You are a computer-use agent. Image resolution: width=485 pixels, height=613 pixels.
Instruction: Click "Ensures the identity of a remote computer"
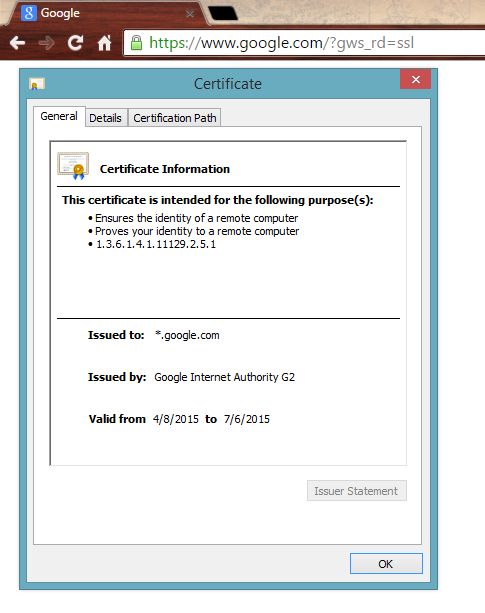pos(197,218)
